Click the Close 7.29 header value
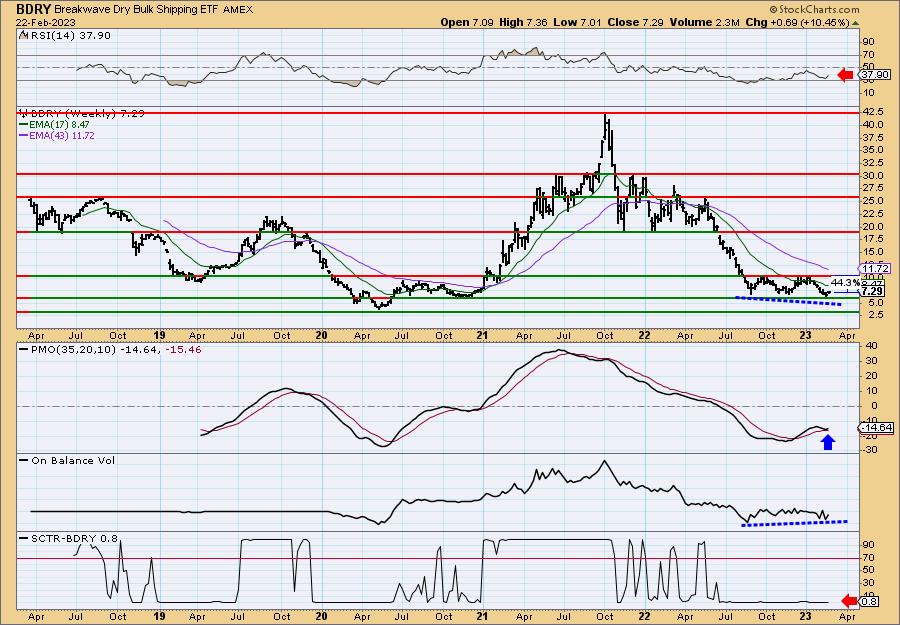 (635, 22)
